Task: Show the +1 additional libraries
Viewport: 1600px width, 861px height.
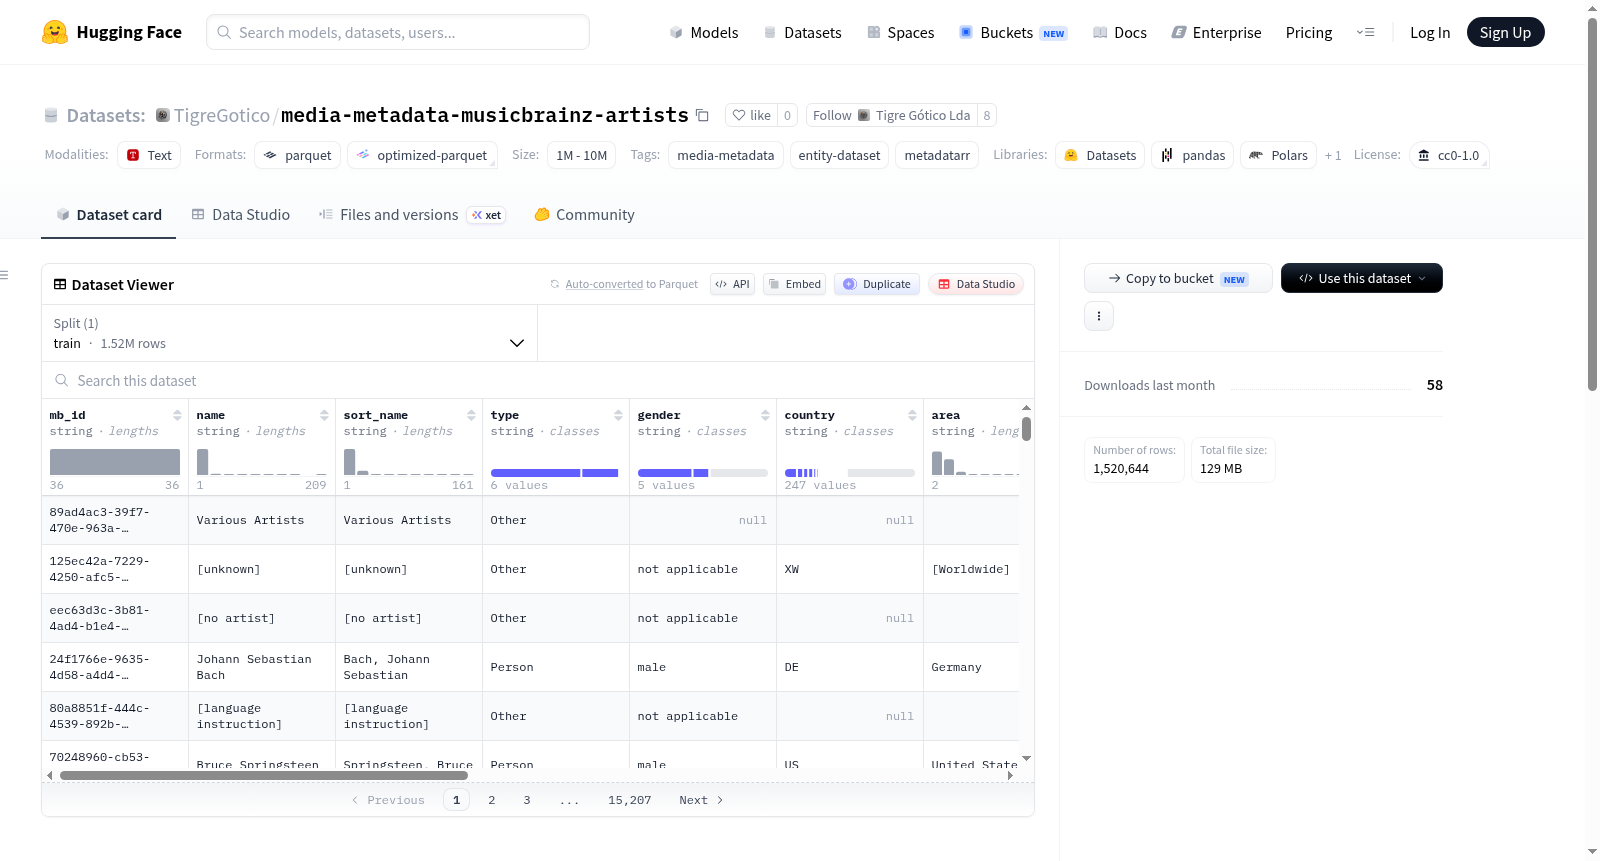Action: [x=1333, y=155]
